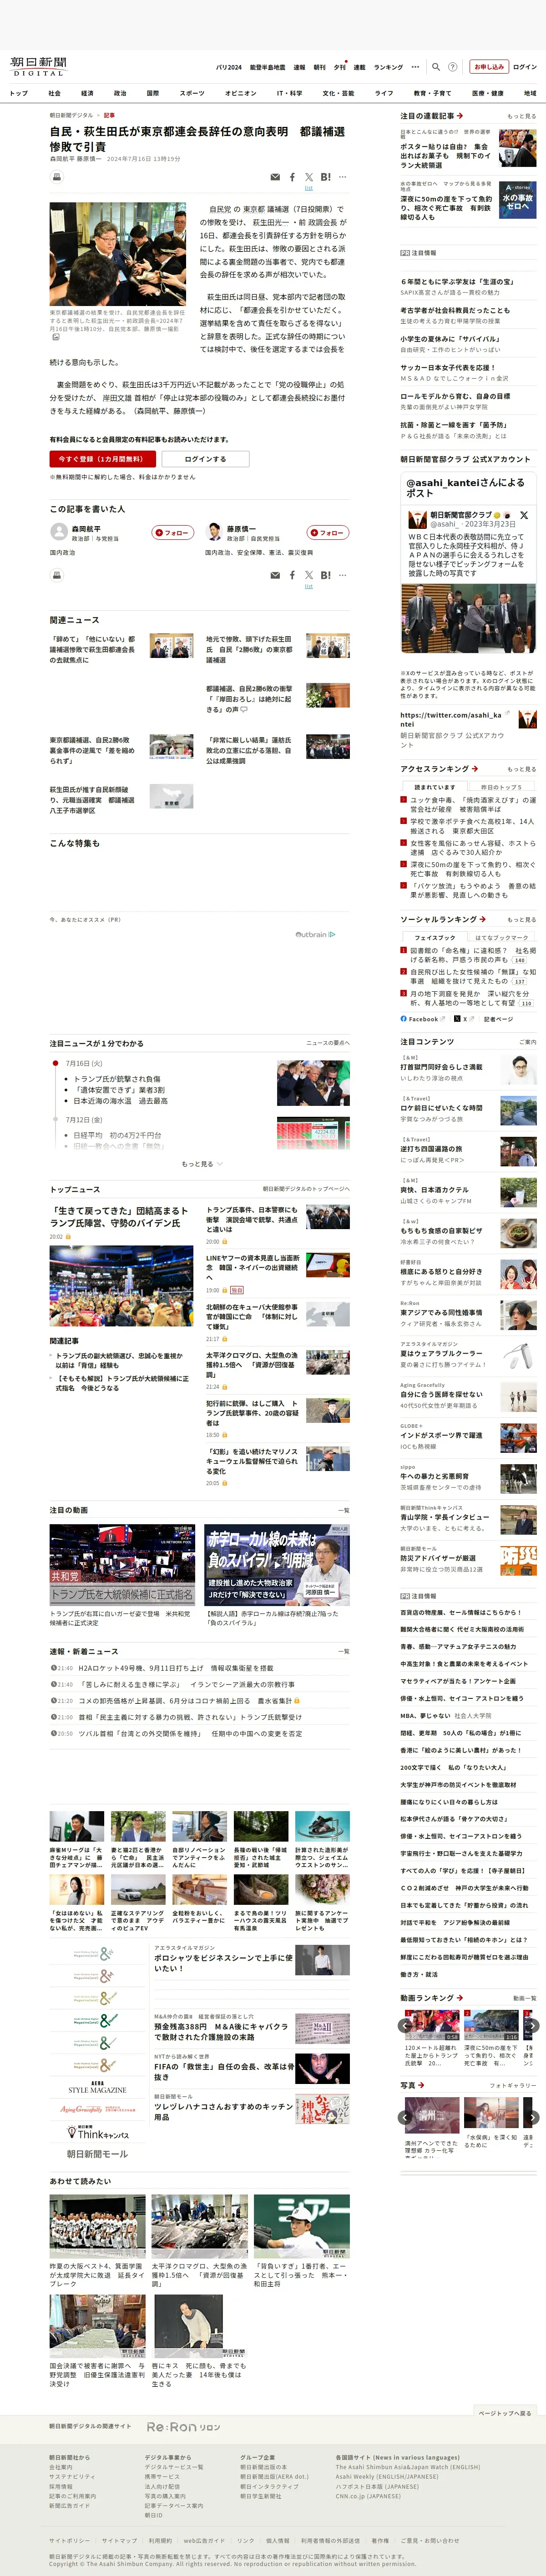Click next arrow on video ranking carousel
This screenshot has height=2576, width=546.
coord(532,2025)
